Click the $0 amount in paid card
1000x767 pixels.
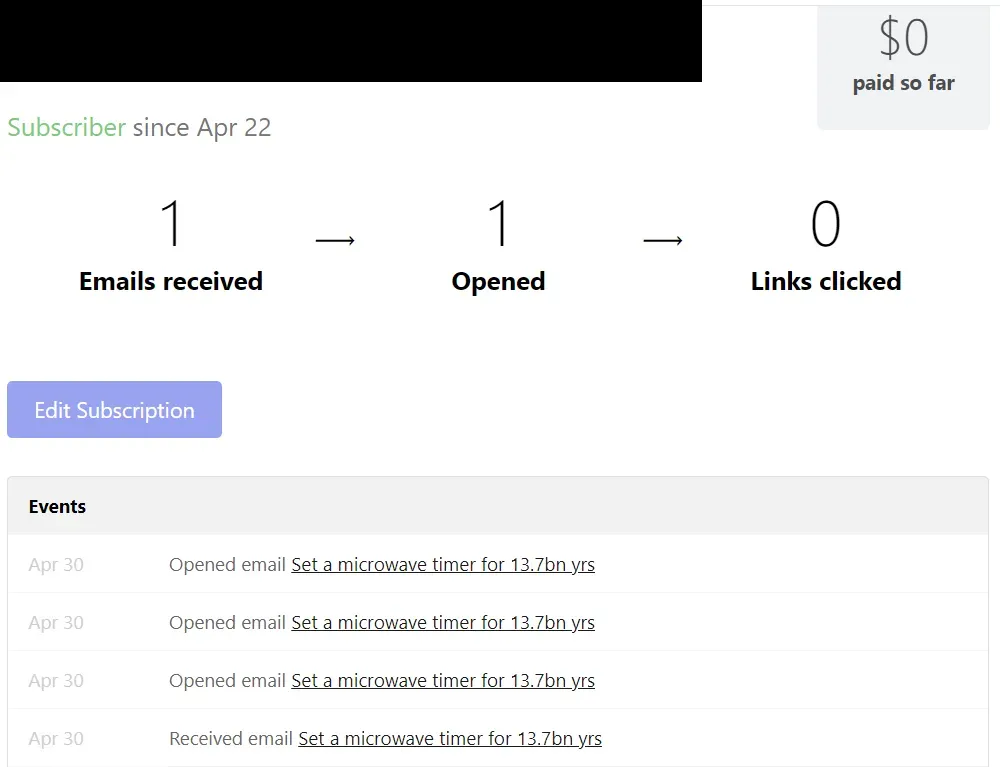(x=903, y=38)
